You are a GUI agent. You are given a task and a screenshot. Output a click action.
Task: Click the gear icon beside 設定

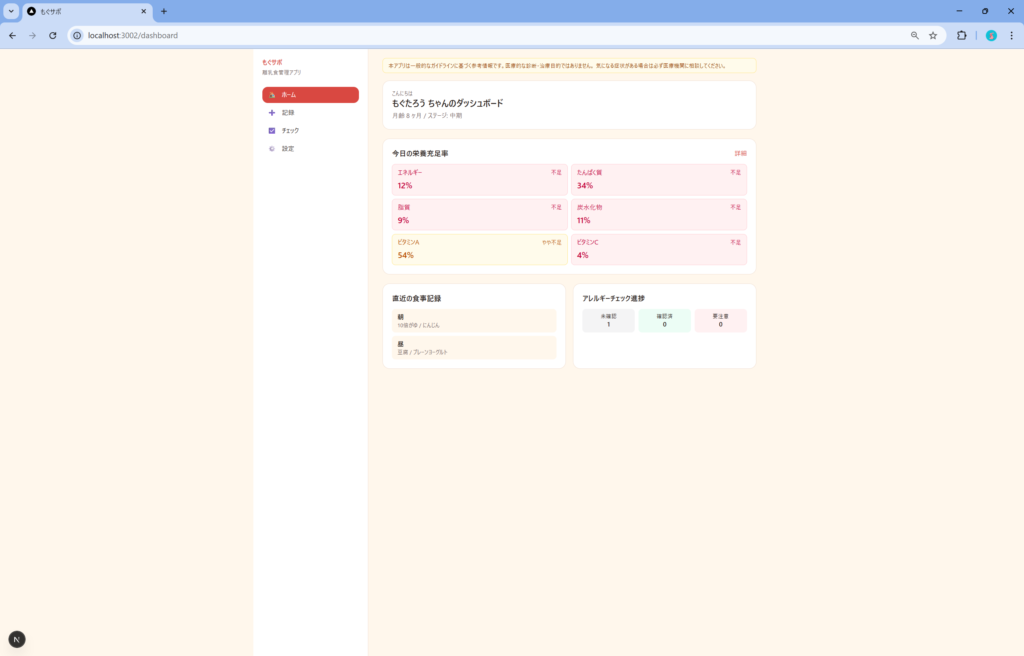[272, 149]
